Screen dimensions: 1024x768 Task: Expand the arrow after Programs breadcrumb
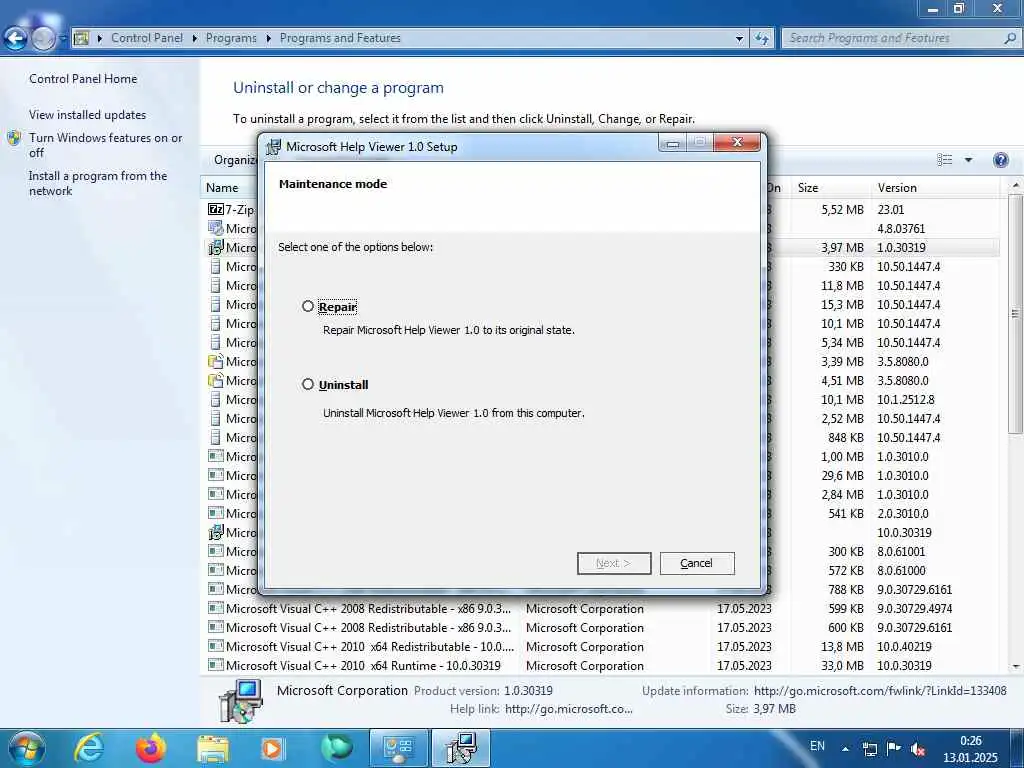pyautogui.click(x=268, y=39)
